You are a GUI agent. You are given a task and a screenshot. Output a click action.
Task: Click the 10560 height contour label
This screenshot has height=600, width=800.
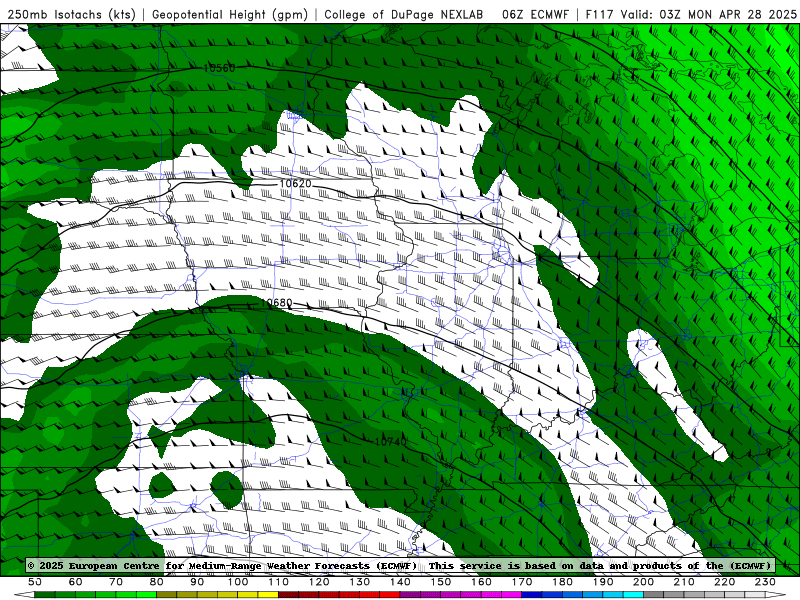[x=219, y=68]
